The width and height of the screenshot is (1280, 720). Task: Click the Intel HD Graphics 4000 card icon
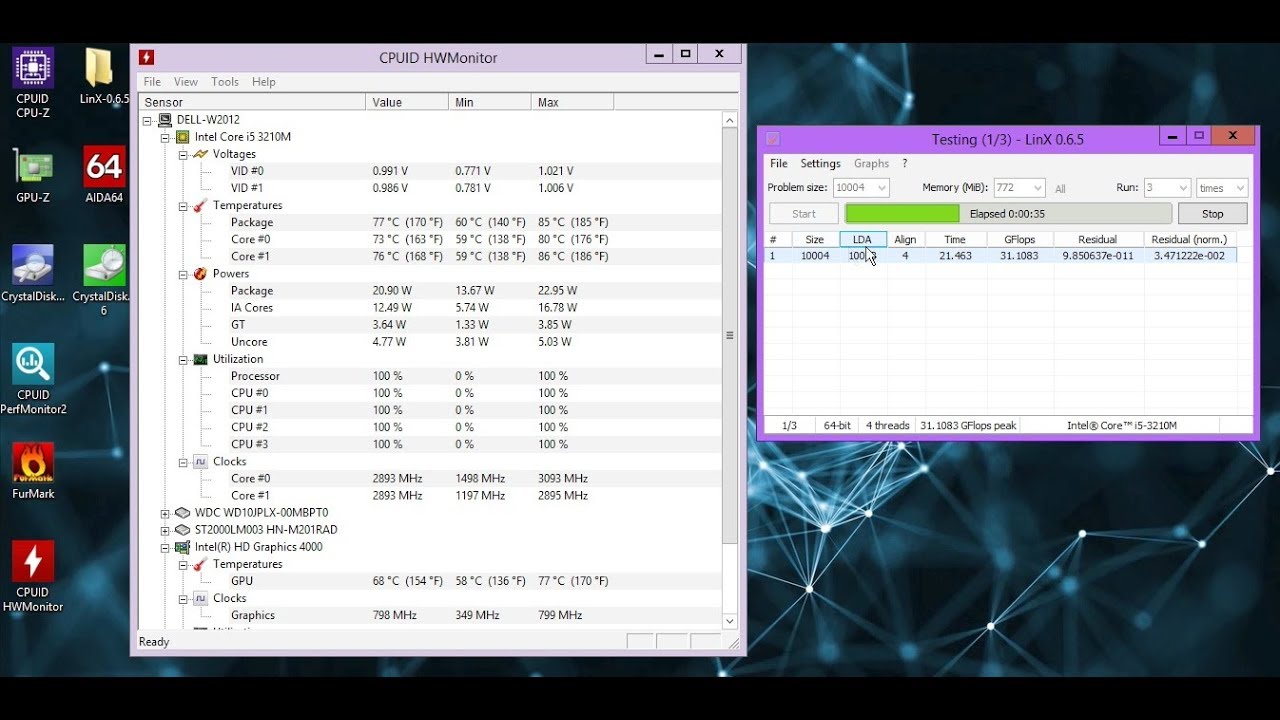point(183,547)
